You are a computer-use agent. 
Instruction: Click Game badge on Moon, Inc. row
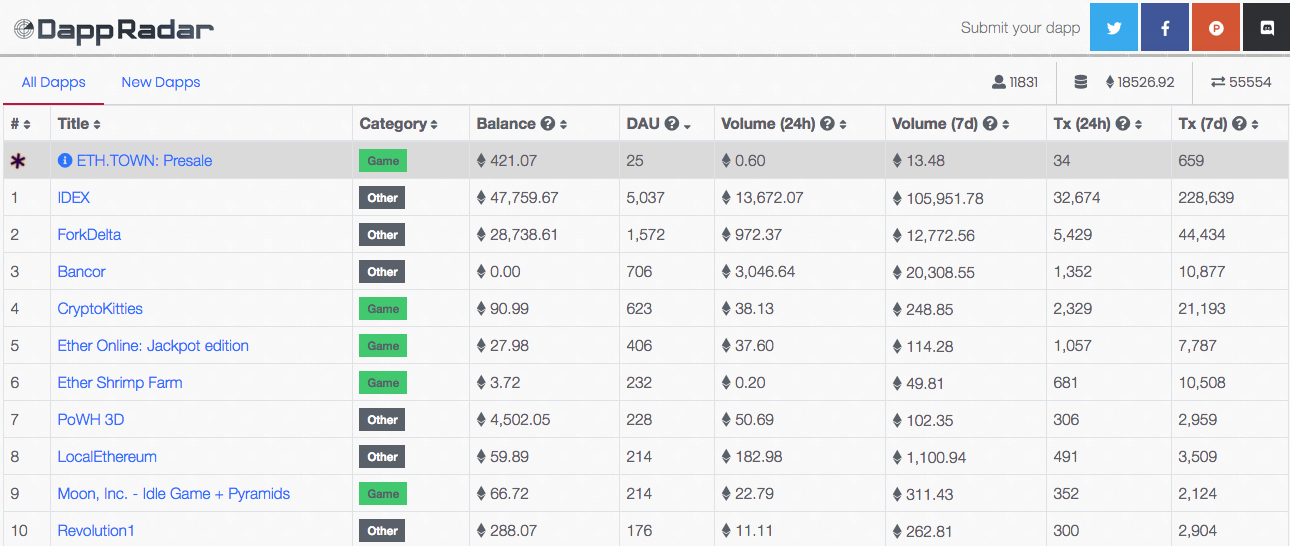point(382,494)
